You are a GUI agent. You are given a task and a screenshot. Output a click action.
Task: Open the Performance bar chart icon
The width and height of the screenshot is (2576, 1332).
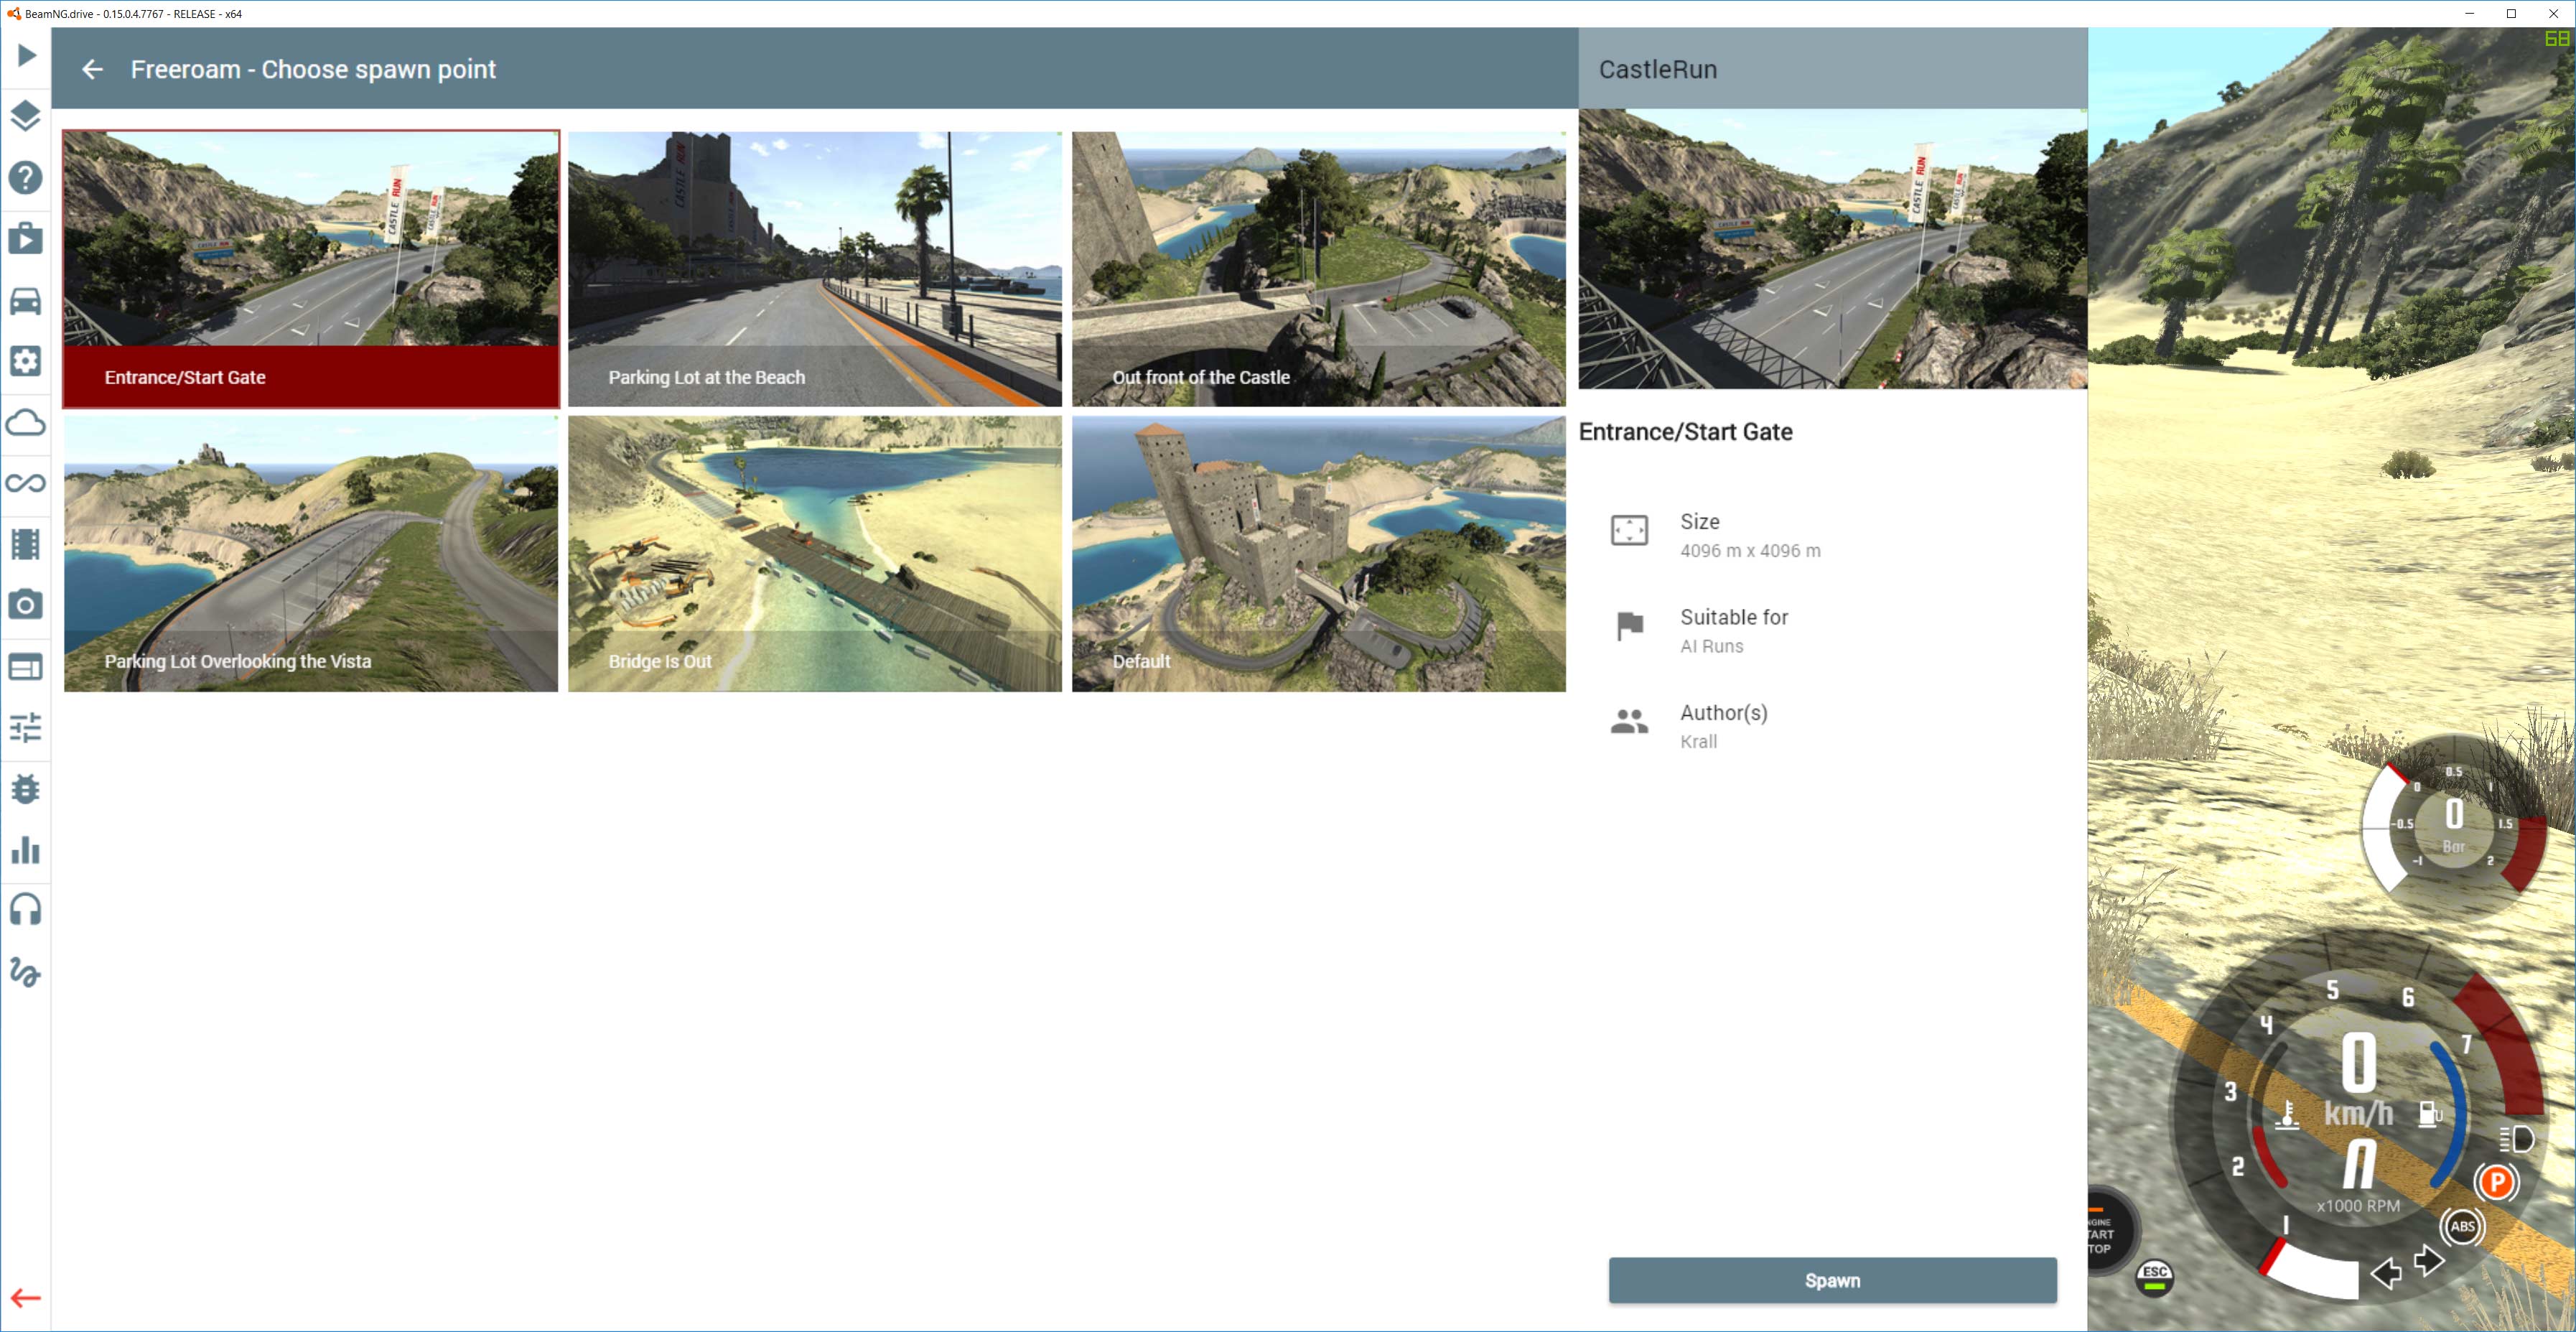click(x=26, y=850)
